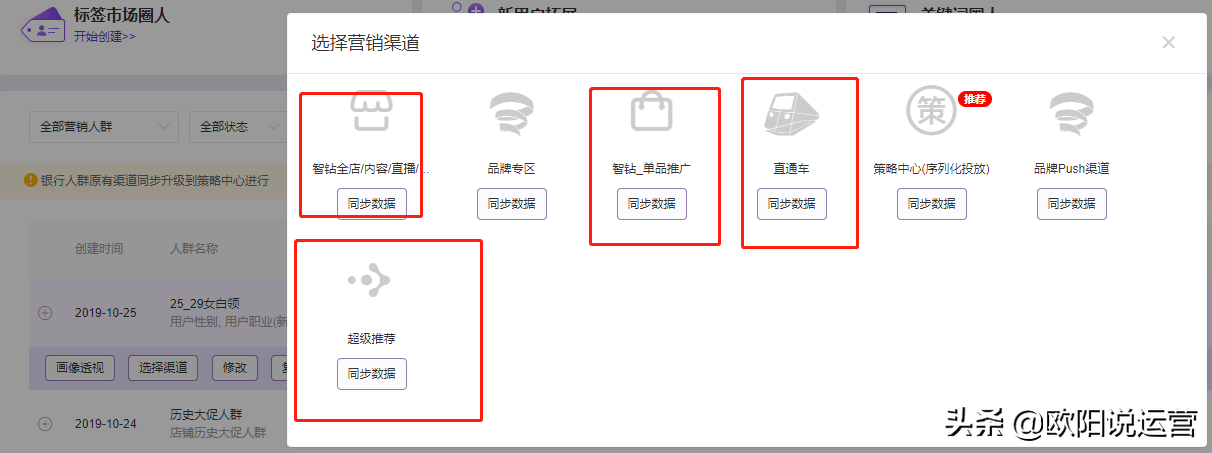Click 同步数据 under 策略中心
Image resolution: width=1212 pixels, height=453 pixels.
[x=931, y=204]
